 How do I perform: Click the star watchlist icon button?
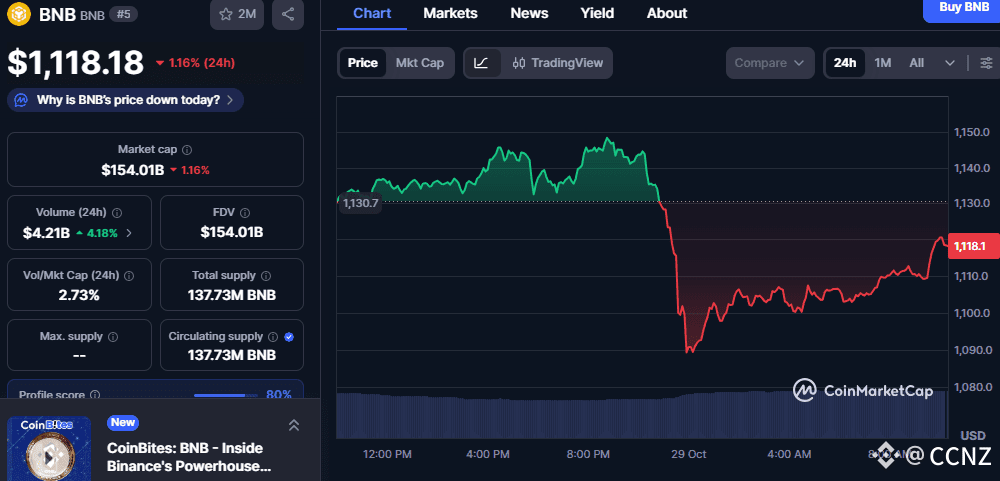point(237,14)
